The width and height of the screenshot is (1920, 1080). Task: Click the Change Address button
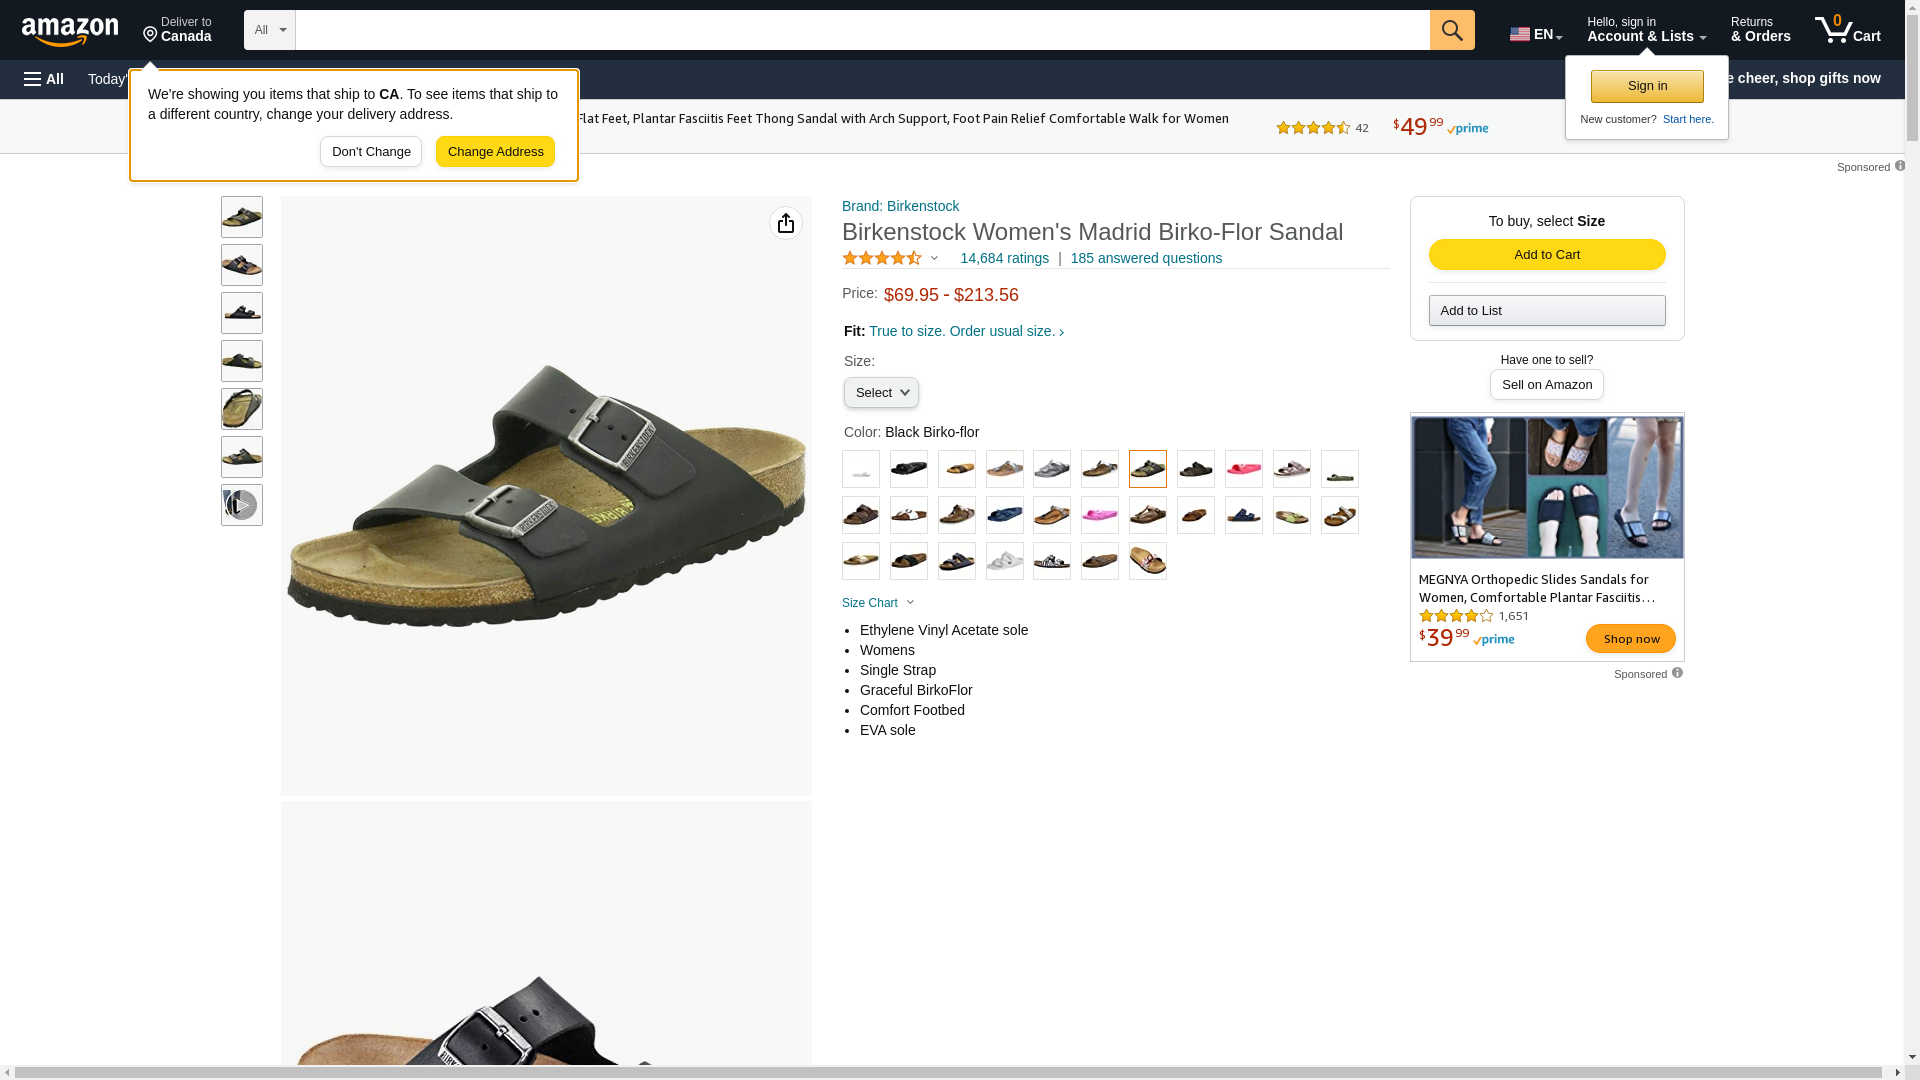click(495, 152)
